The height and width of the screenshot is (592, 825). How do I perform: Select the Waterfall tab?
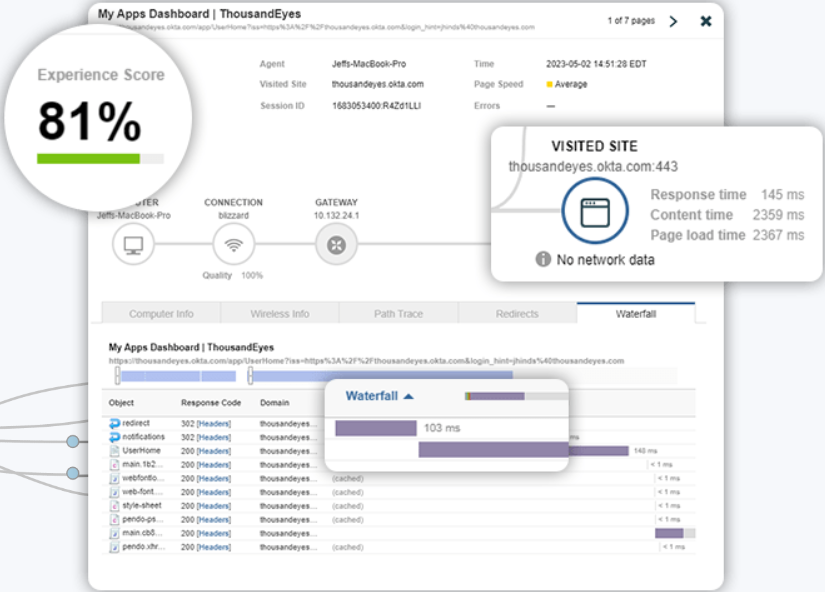(x=636, y=314)
